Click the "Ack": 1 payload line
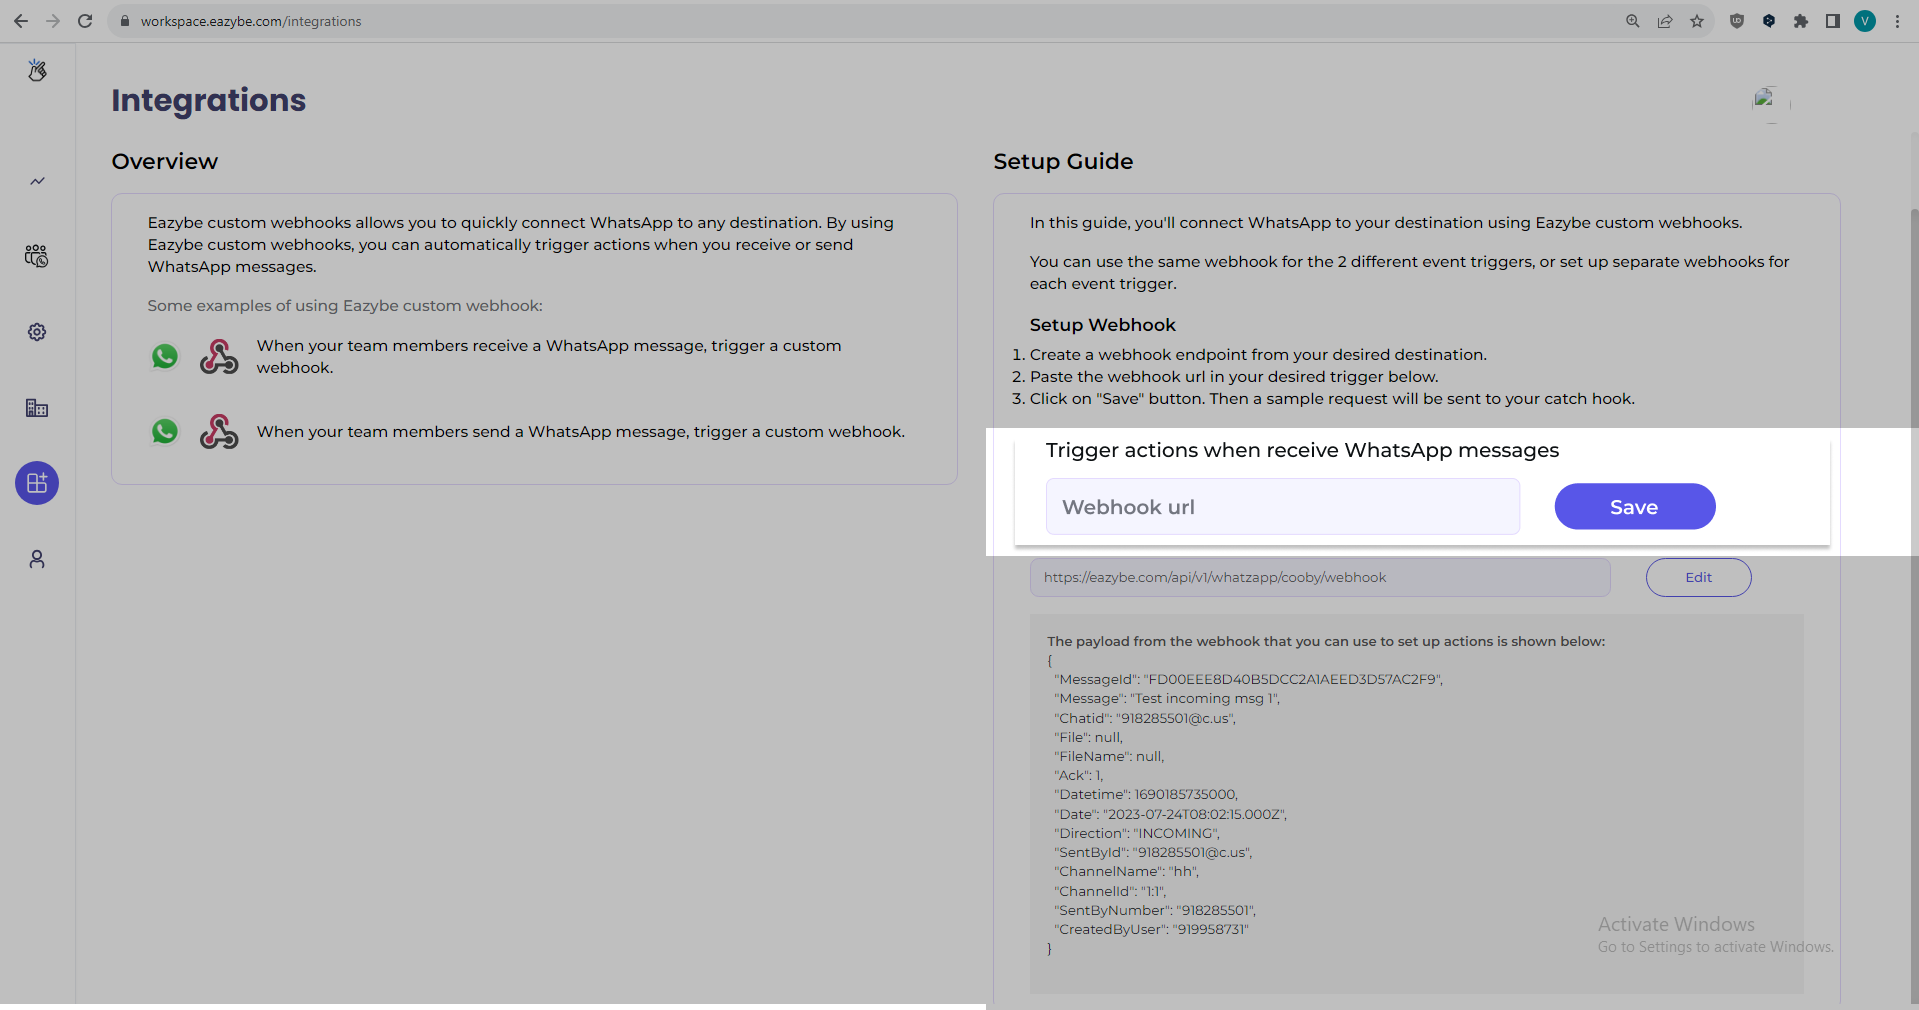1919x1010 pixels. 1079,775
